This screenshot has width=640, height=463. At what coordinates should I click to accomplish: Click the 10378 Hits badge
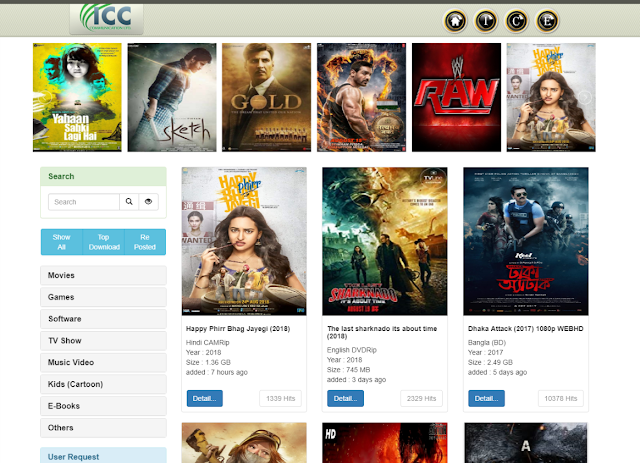pos(561,398)
